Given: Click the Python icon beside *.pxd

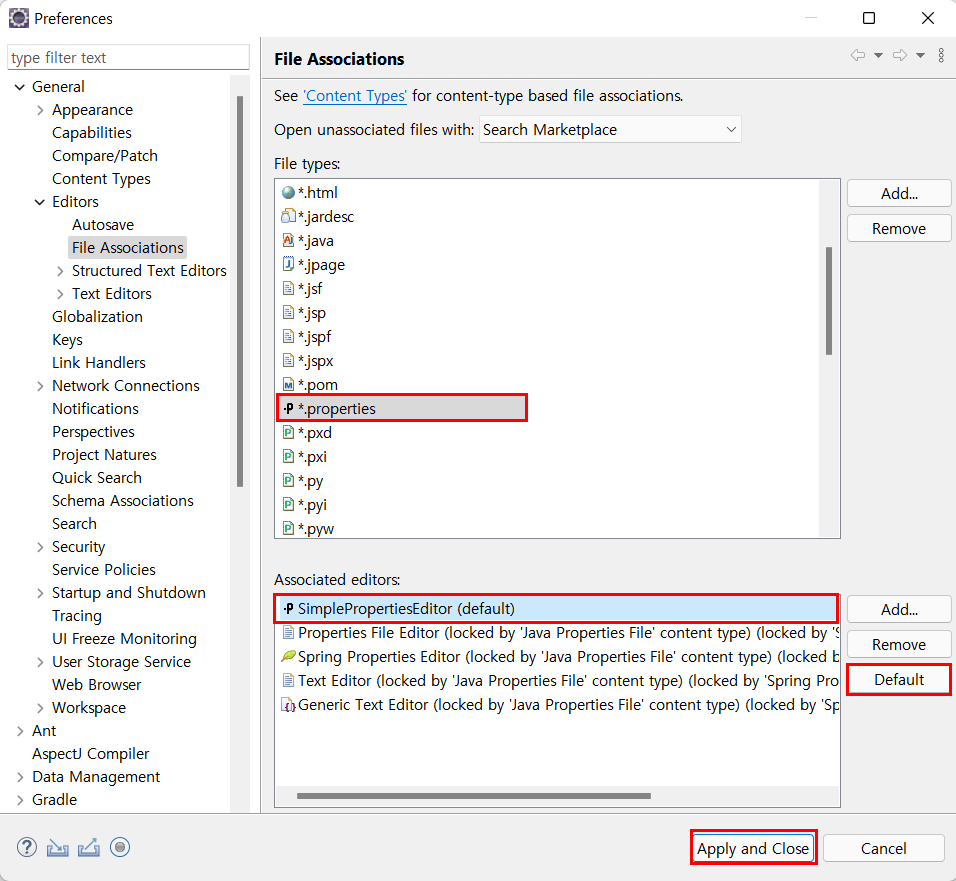Looking at the screenshot, I should tap(288, 433).
